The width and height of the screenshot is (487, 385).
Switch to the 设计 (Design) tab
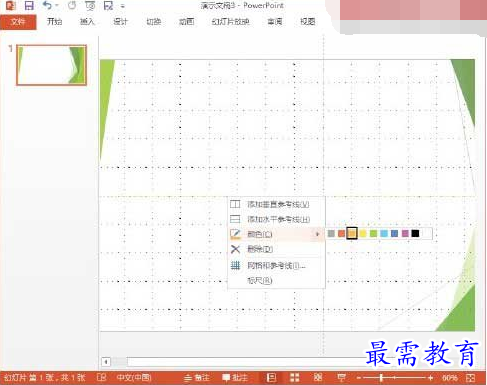click(x=120, y=22)
